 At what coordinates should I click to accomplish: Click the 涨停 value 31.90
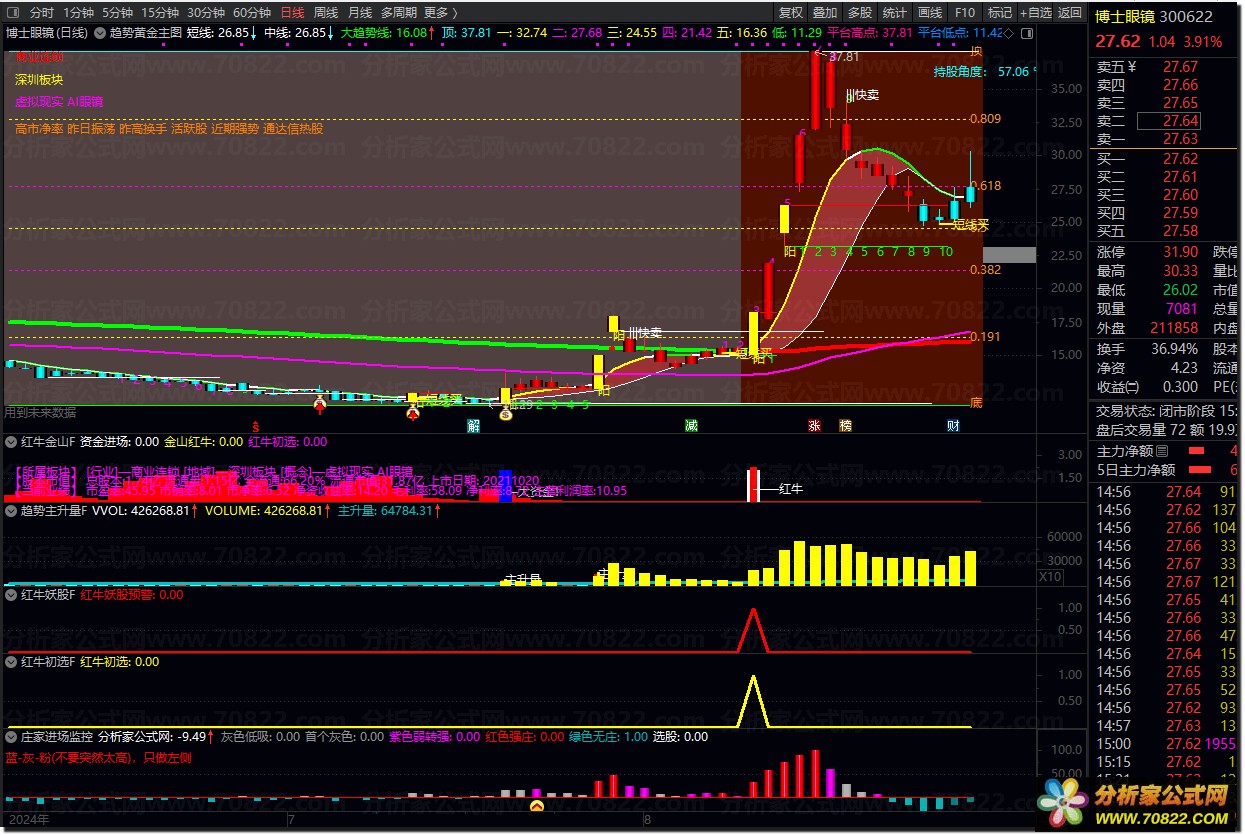[1181, 252]
